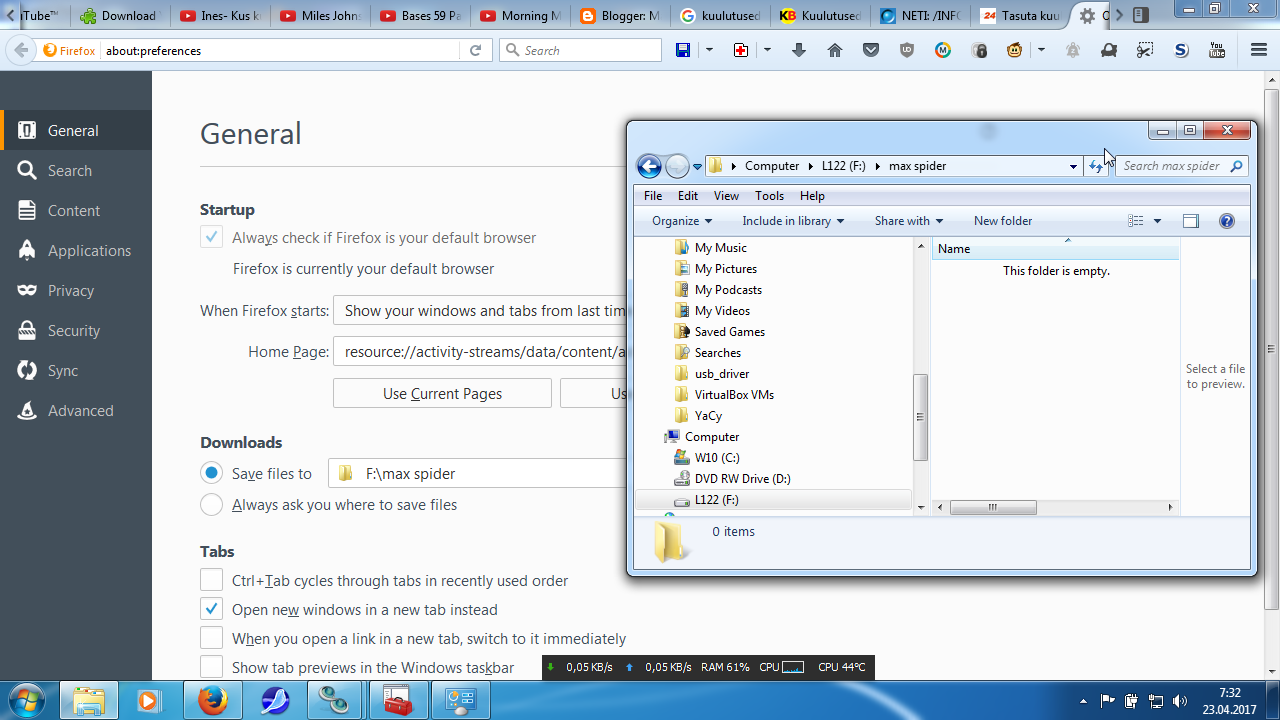Open the red toolbox taskbar app
1280x720 pixels.
(399, 700)
